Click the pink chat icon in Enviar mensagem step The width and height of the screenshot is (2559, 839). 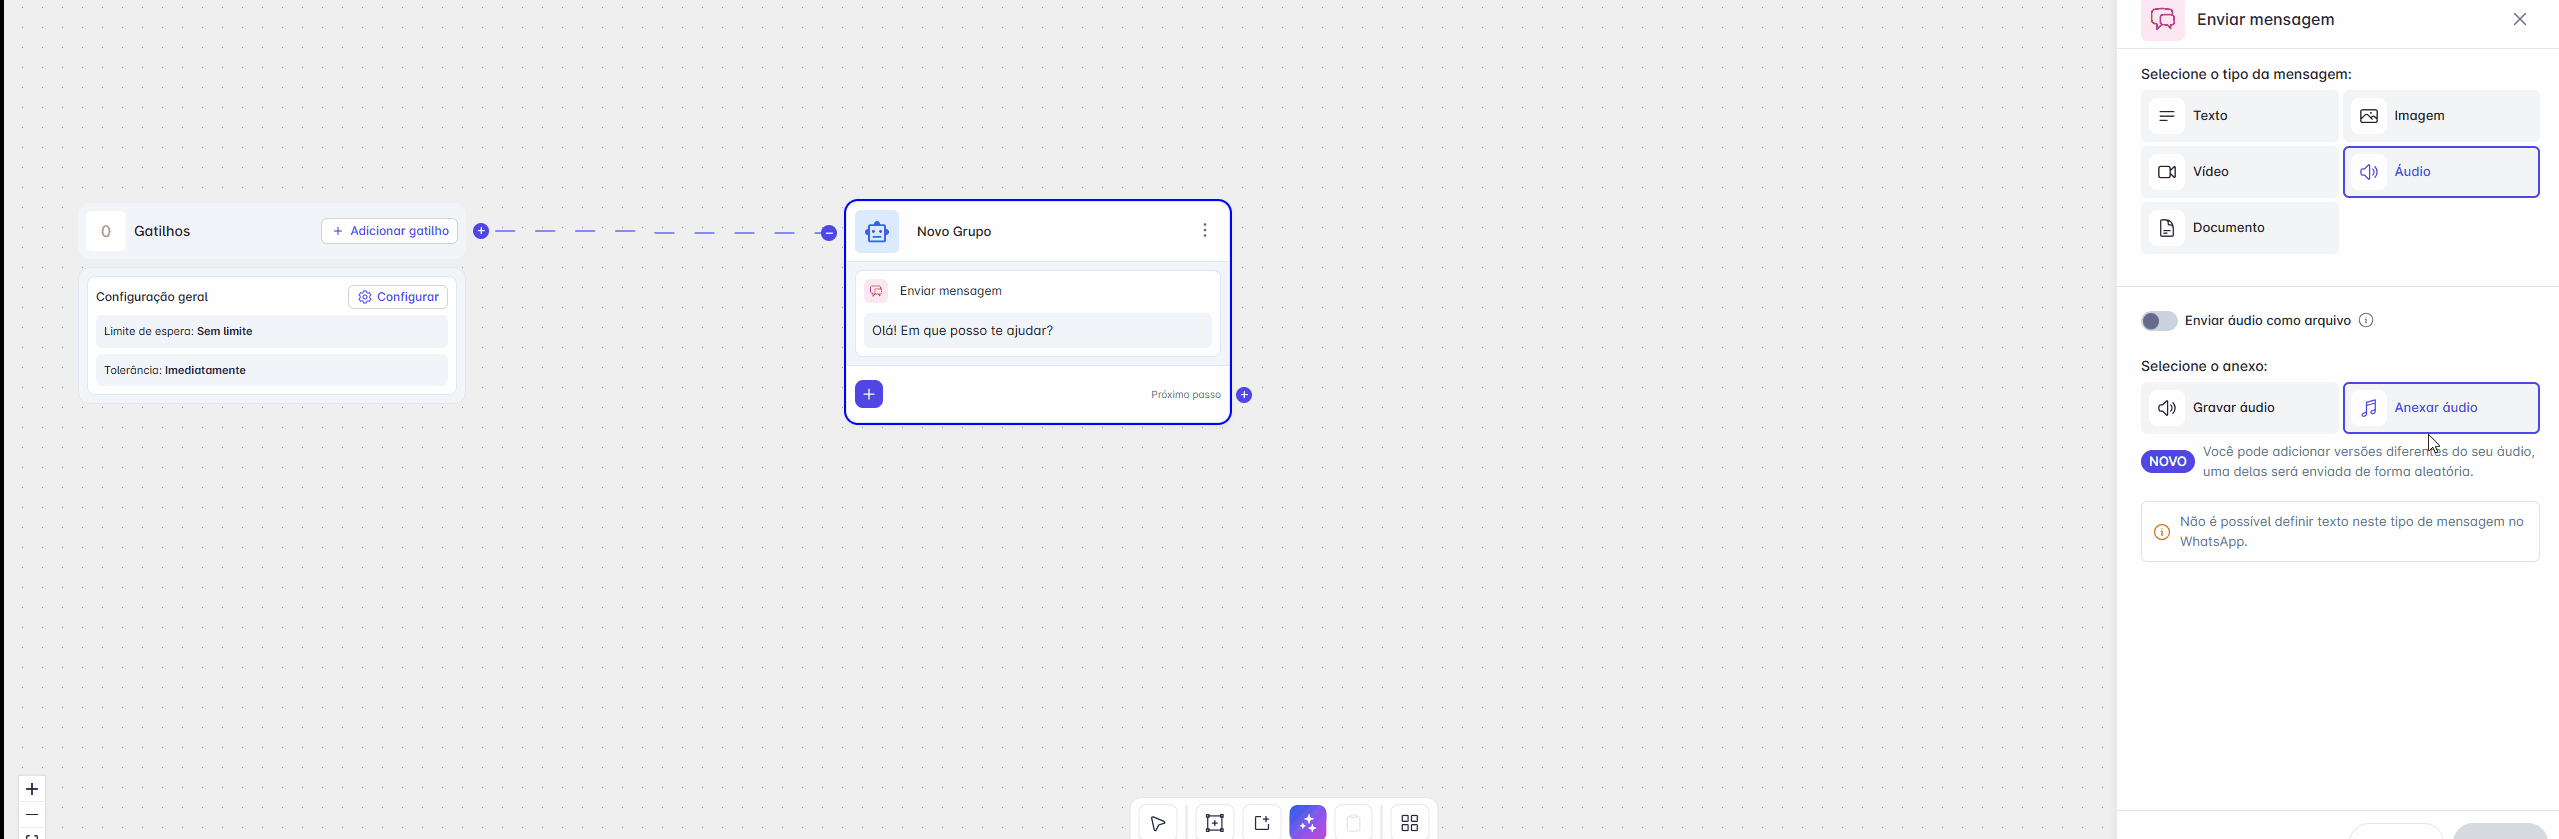pos(876,291)
